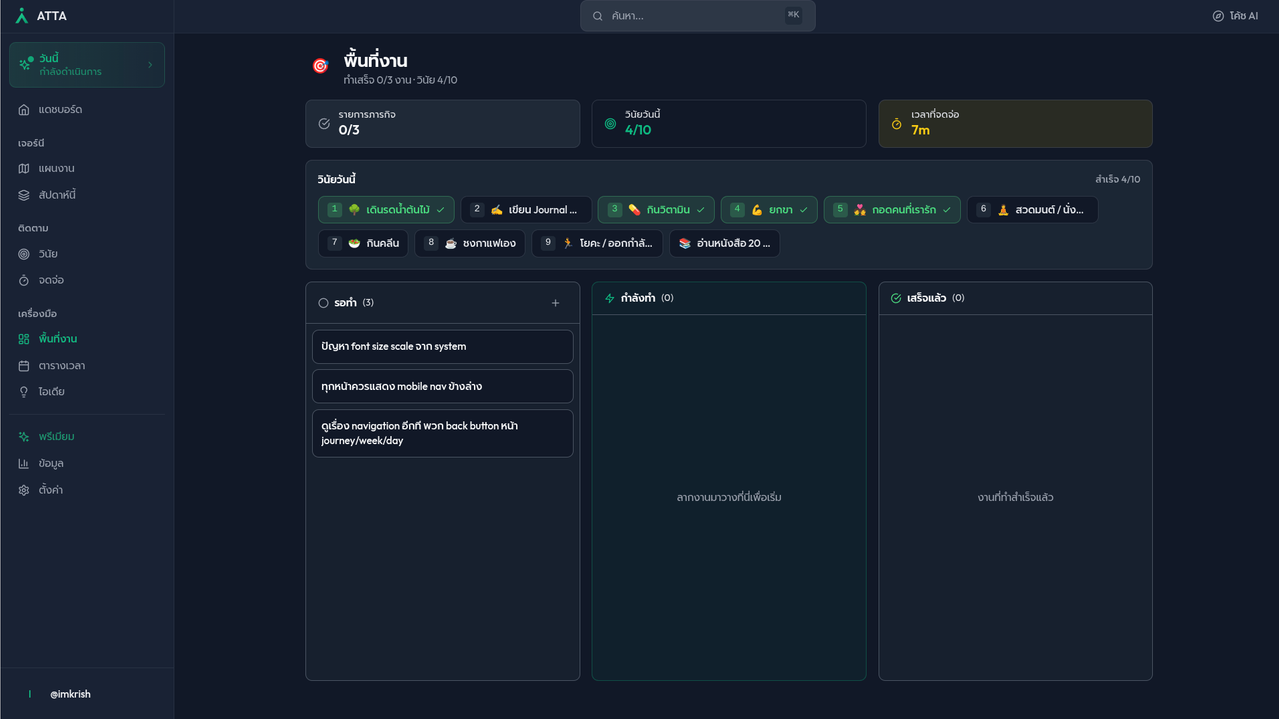Click the lightning icon in กำลังทำ header

(610, 298)
